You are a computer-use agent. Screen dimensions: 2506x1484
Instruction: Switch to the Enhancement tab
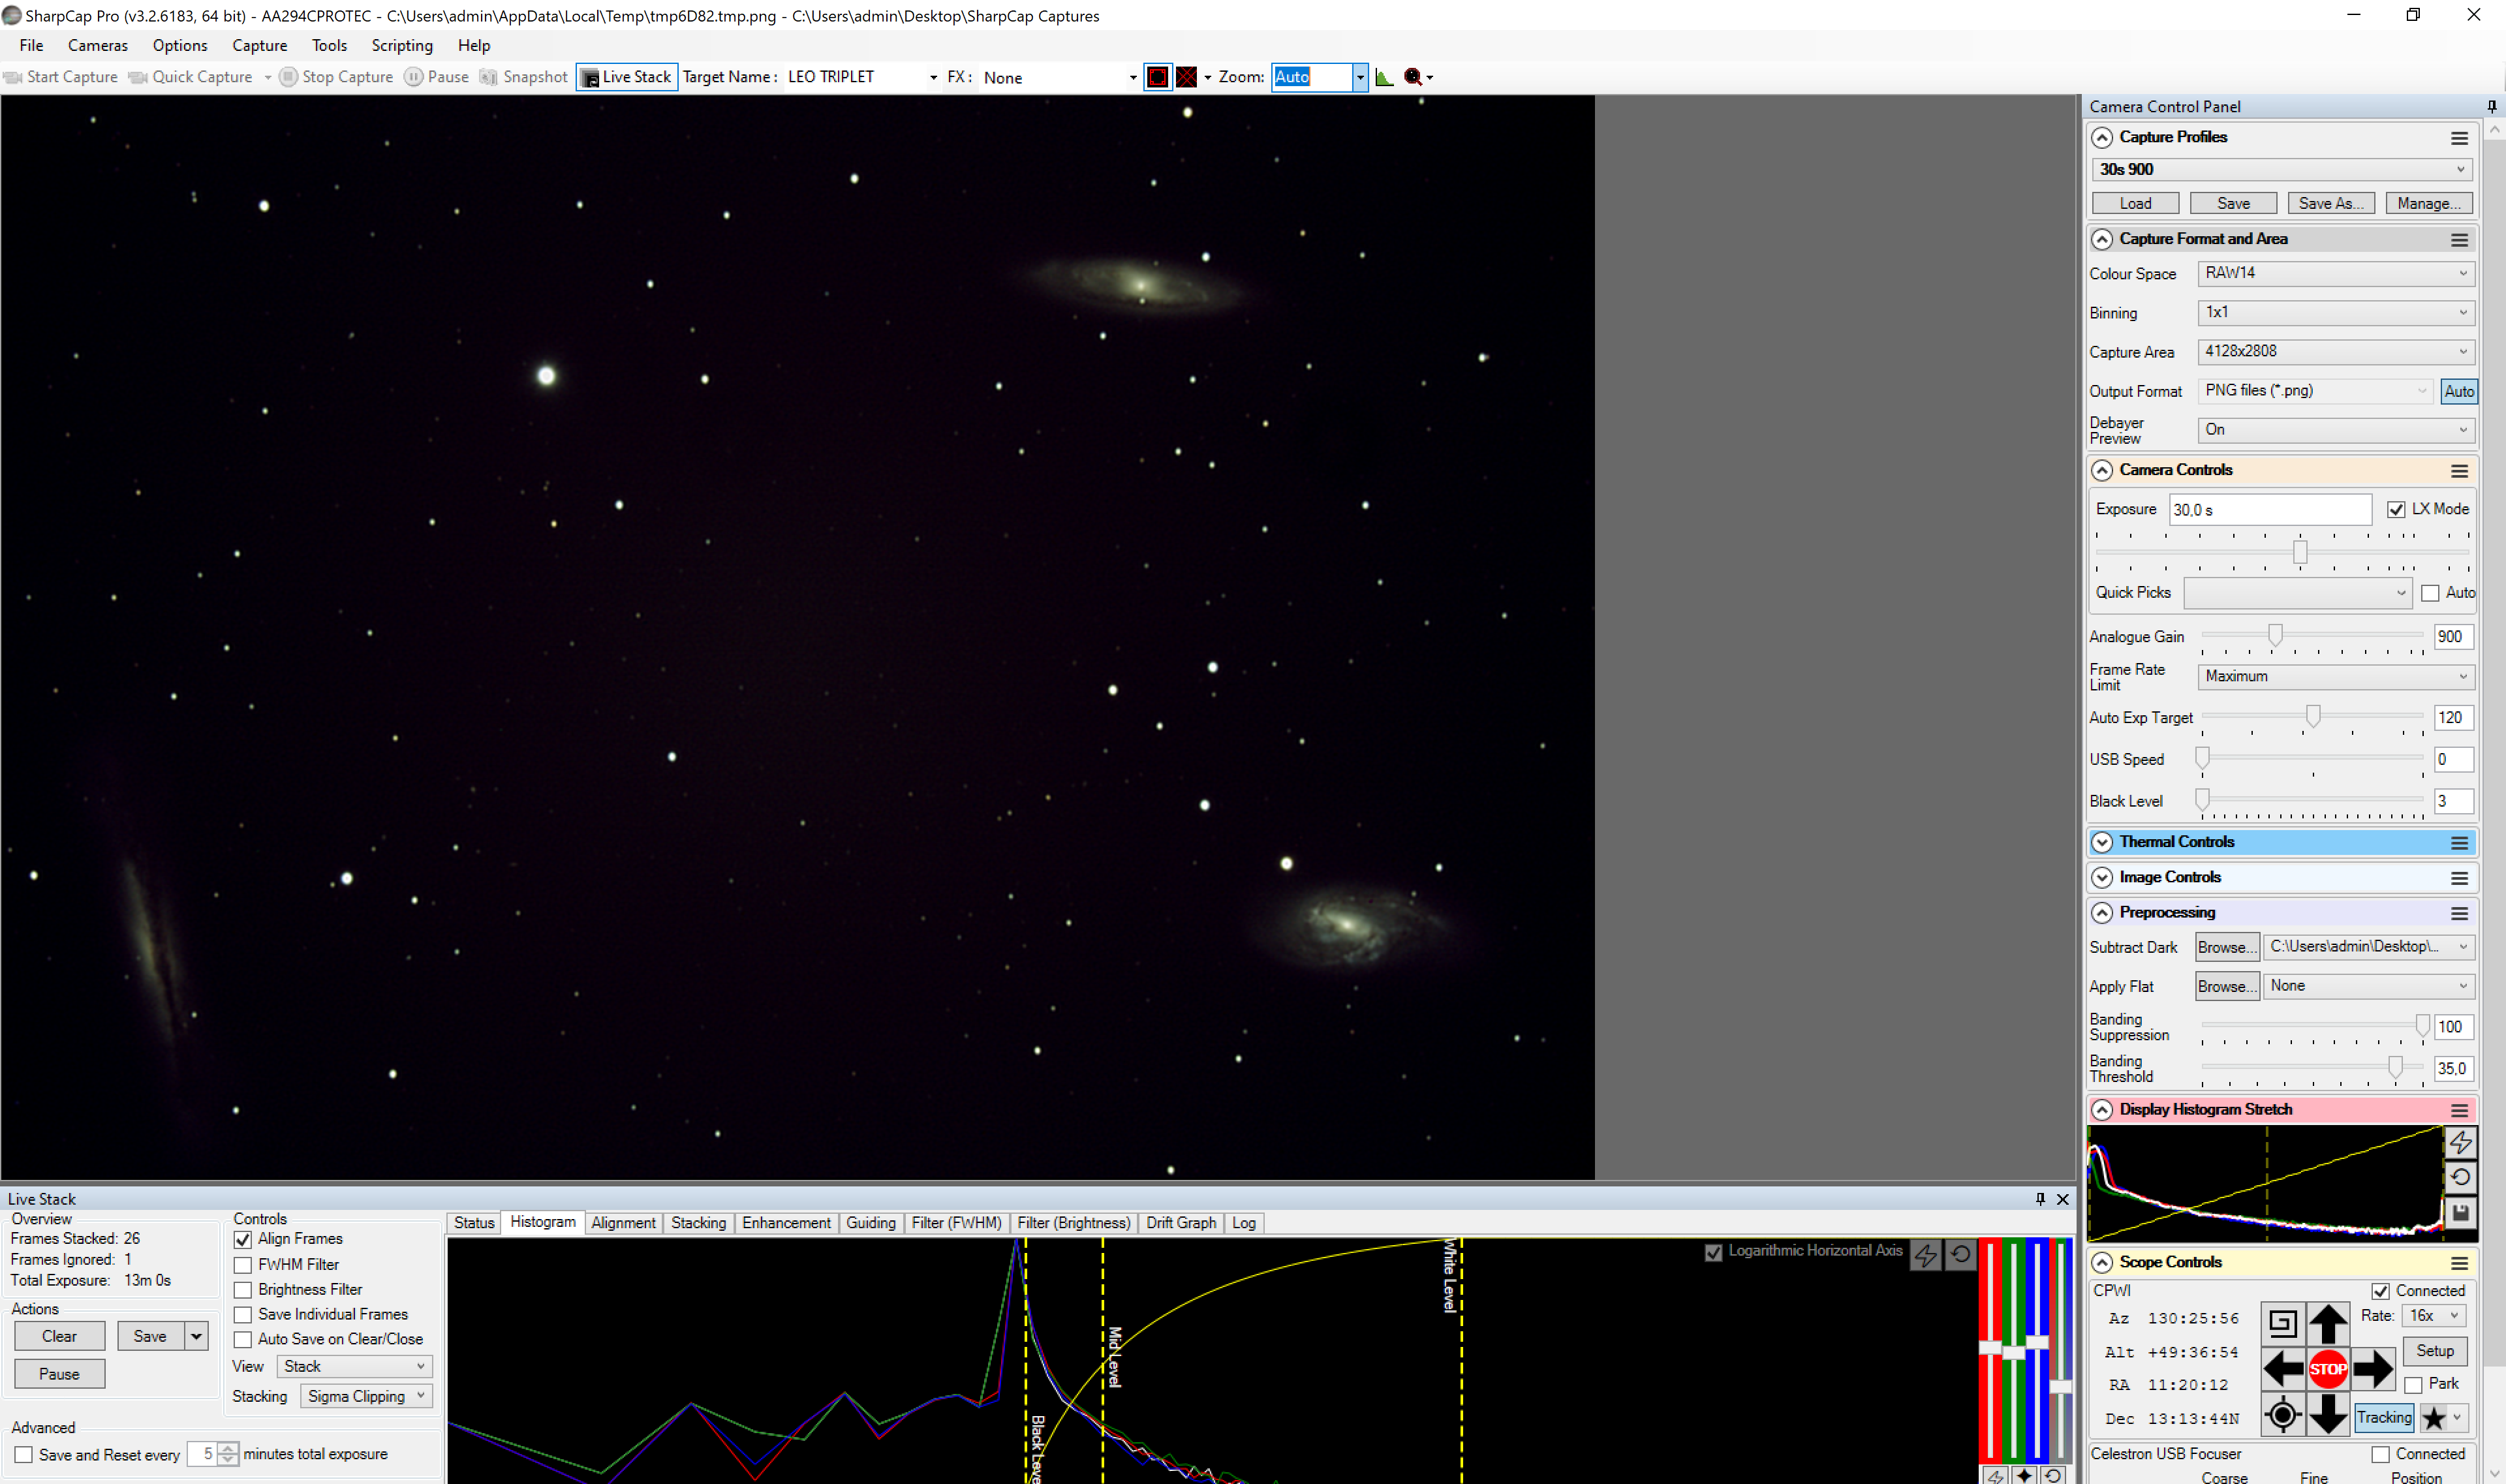pos(786,1223)
